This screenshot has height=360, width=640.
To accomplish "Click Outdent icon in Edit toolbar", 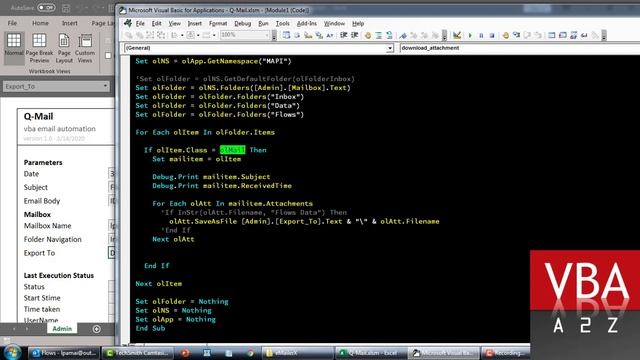I will click(355, 36).
